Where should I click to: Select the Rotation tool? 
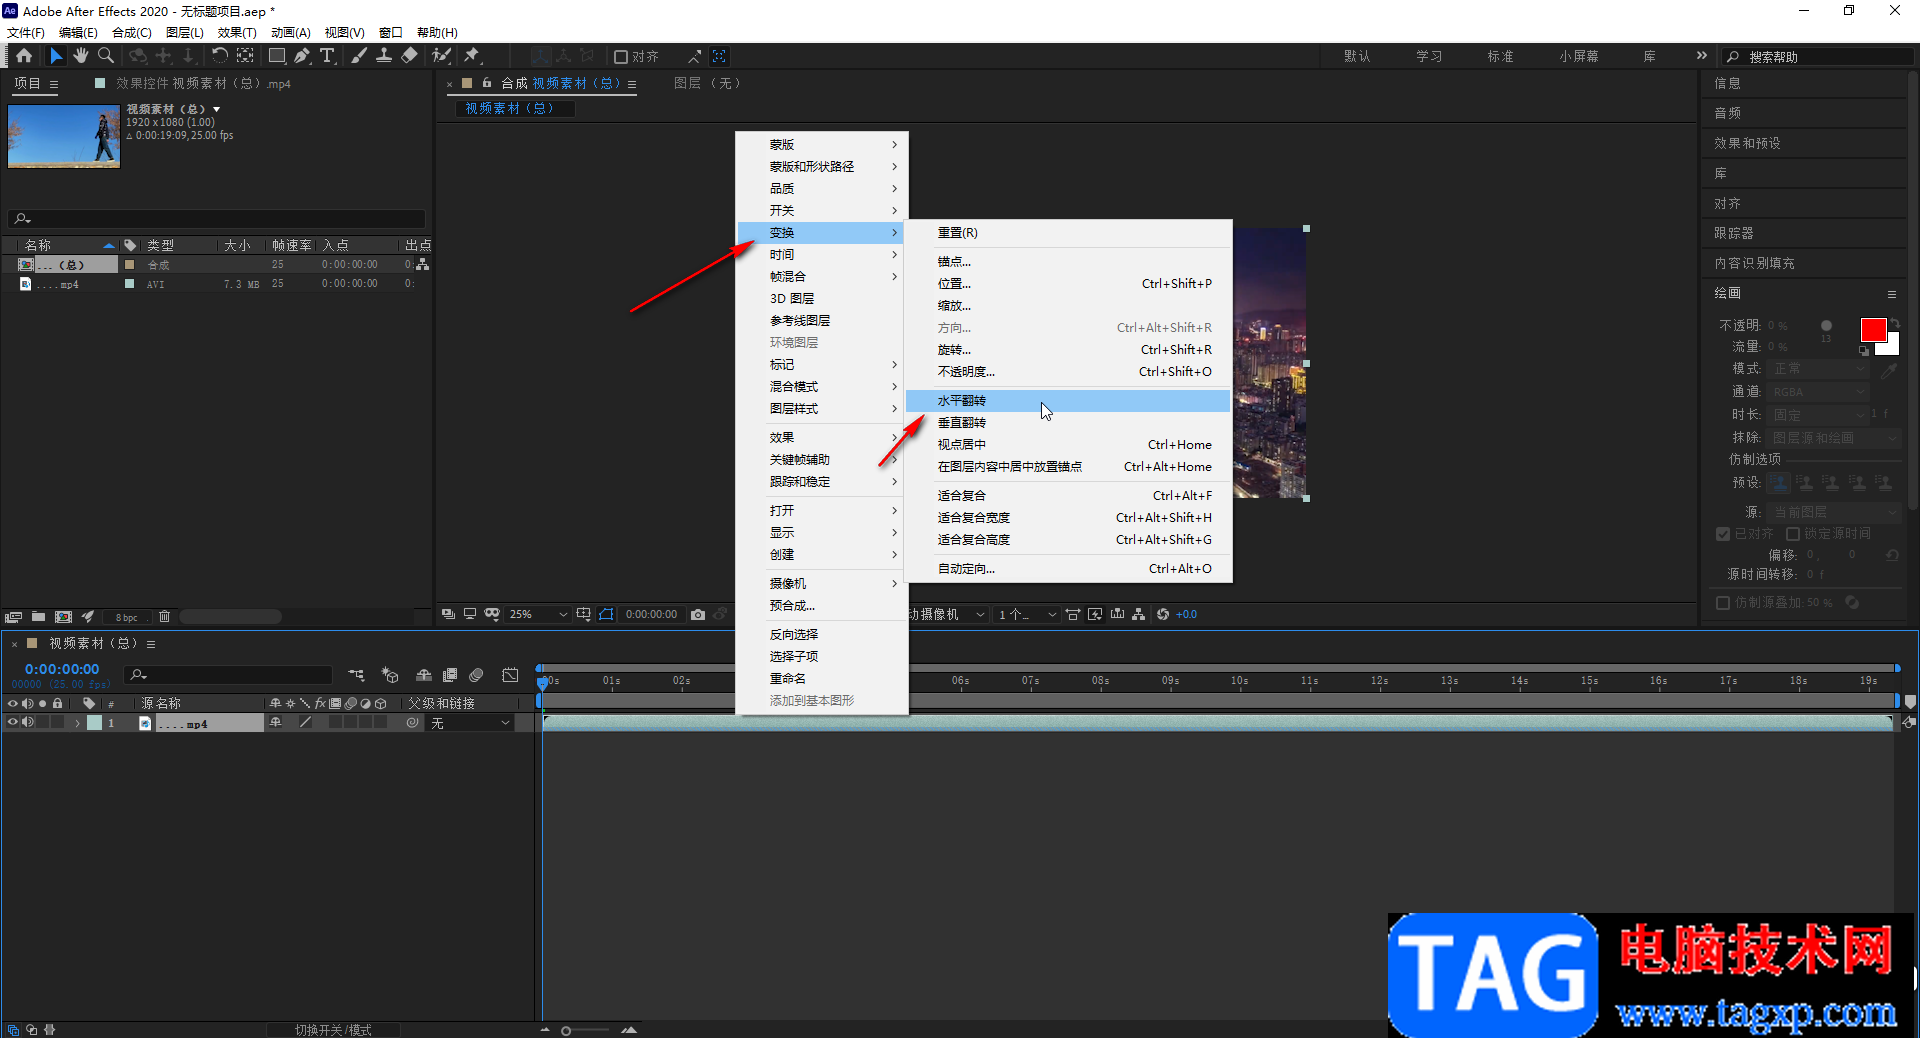click(x=219, y=56)
